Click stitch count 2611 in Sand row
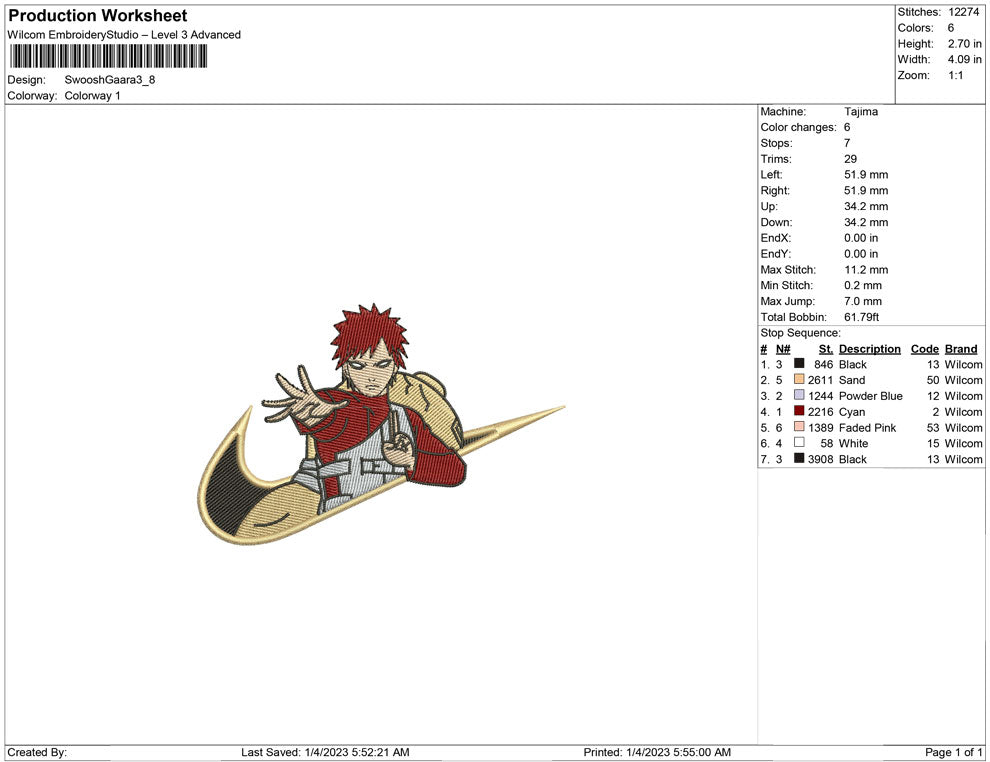 click(x=820, y=380)
